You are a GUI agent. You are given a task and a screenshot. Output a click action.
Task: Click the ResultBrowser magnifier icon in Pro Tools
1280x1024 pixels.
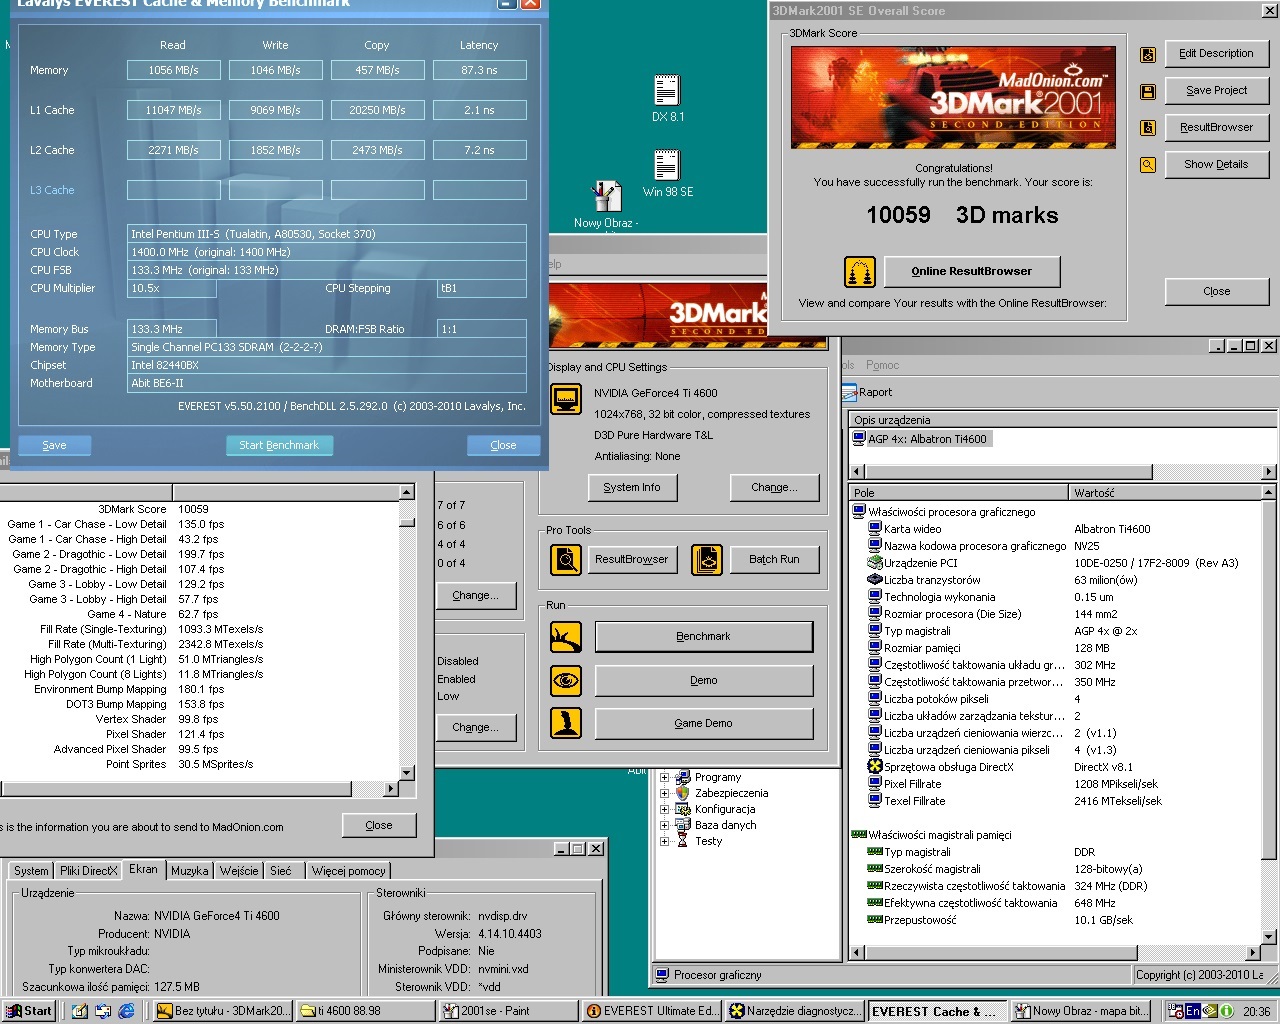pos(566,559)
